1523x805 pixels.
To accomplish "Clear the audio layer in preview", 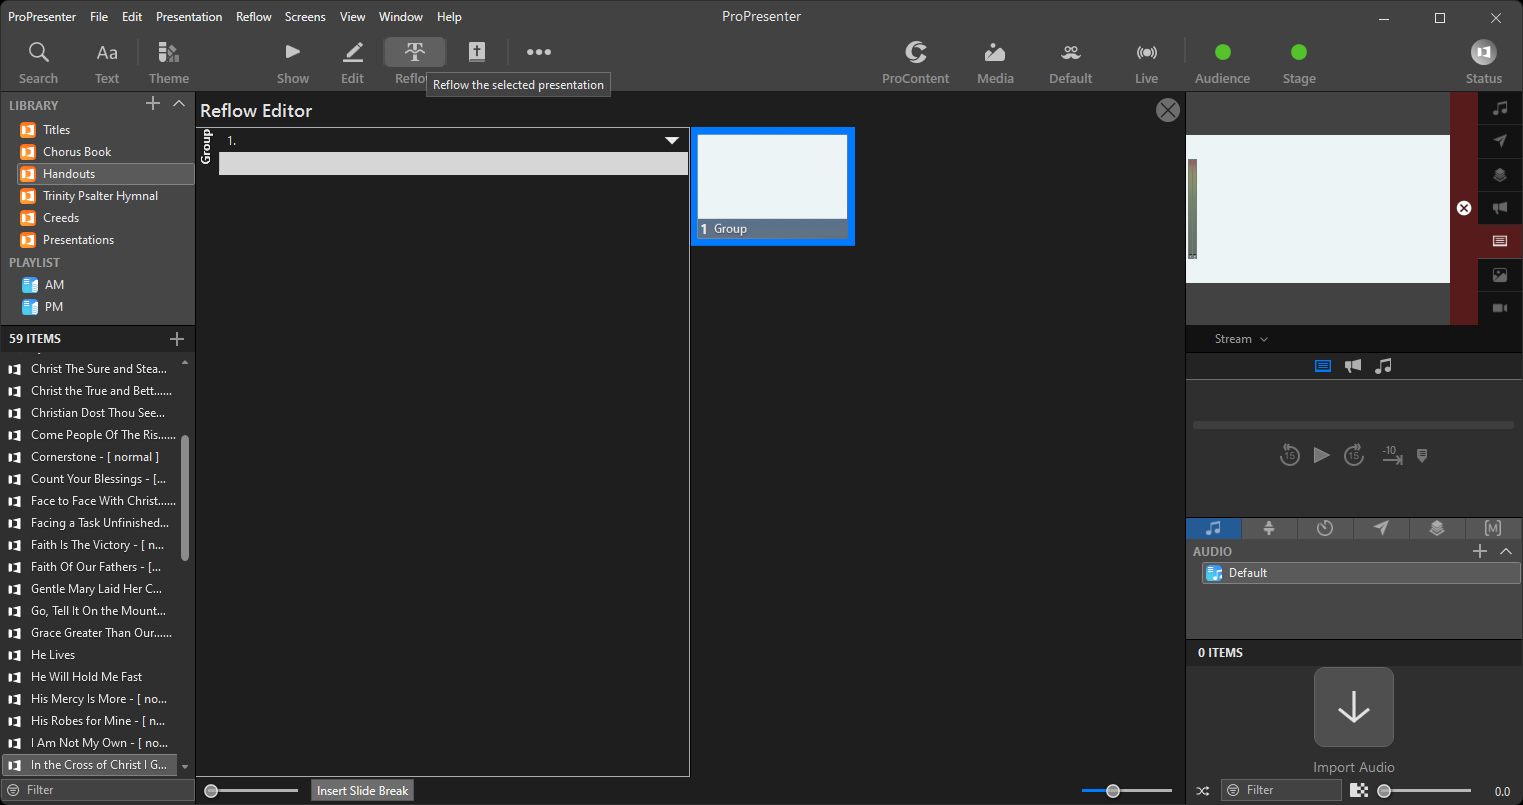I will pyautogui.click(x=1500, y=108).
